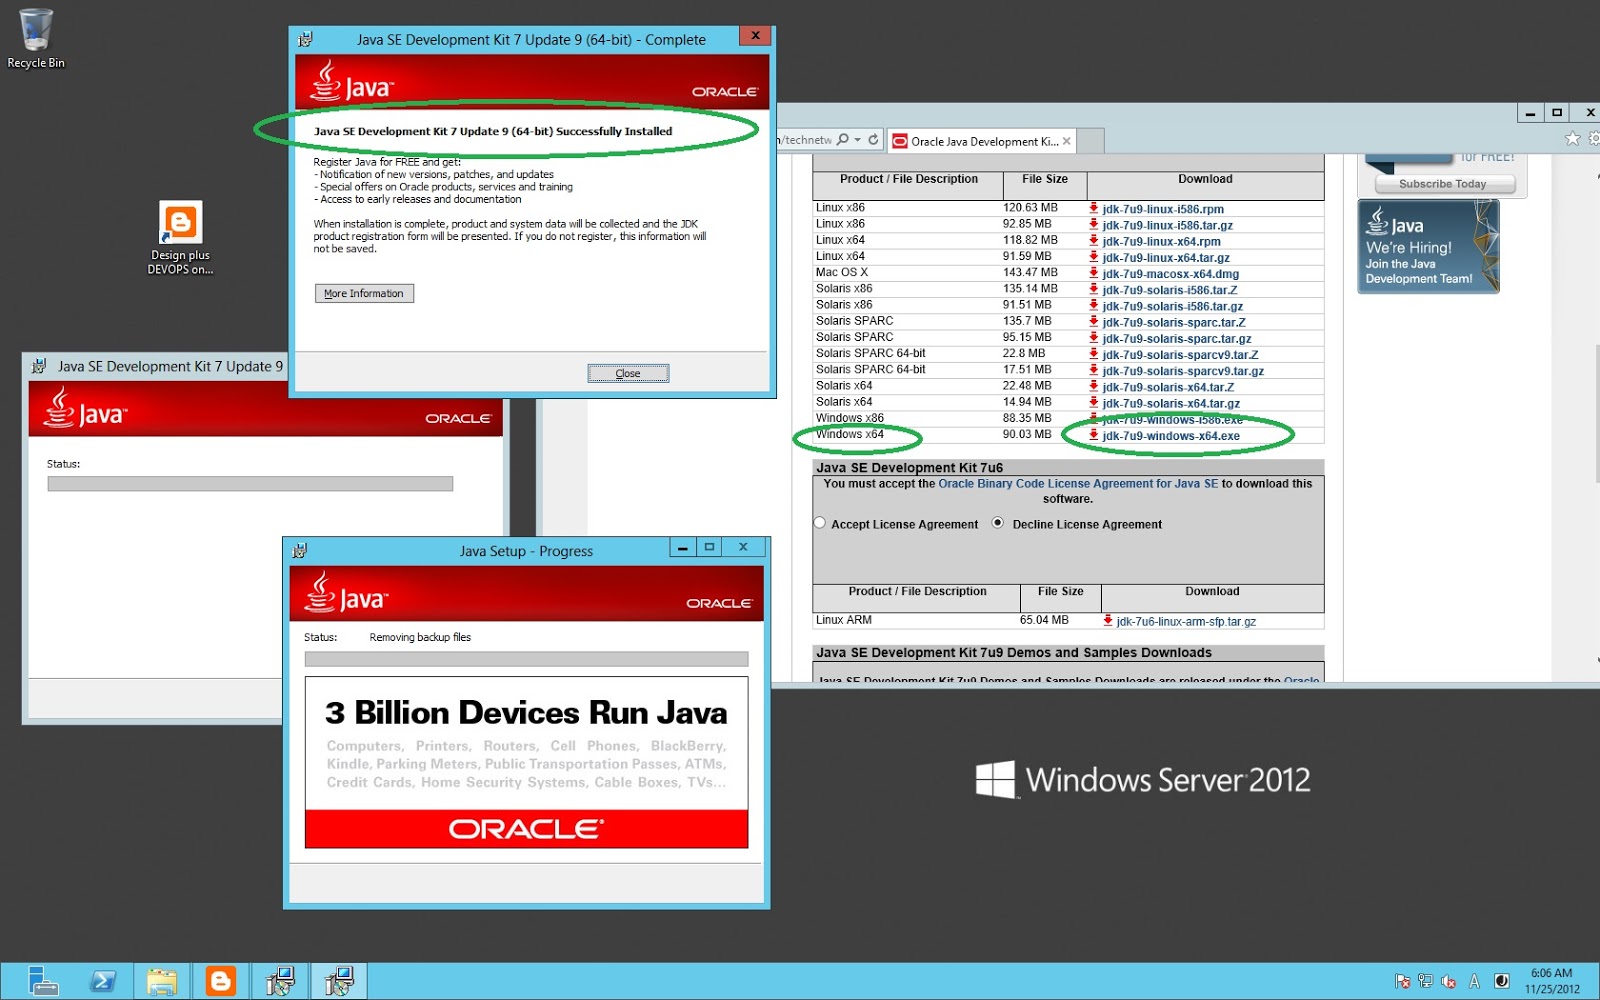This screenshot has height=1000, width=1600.
Task: Close the Oracle Java Development Kit tab
Action: [1067, 141]
